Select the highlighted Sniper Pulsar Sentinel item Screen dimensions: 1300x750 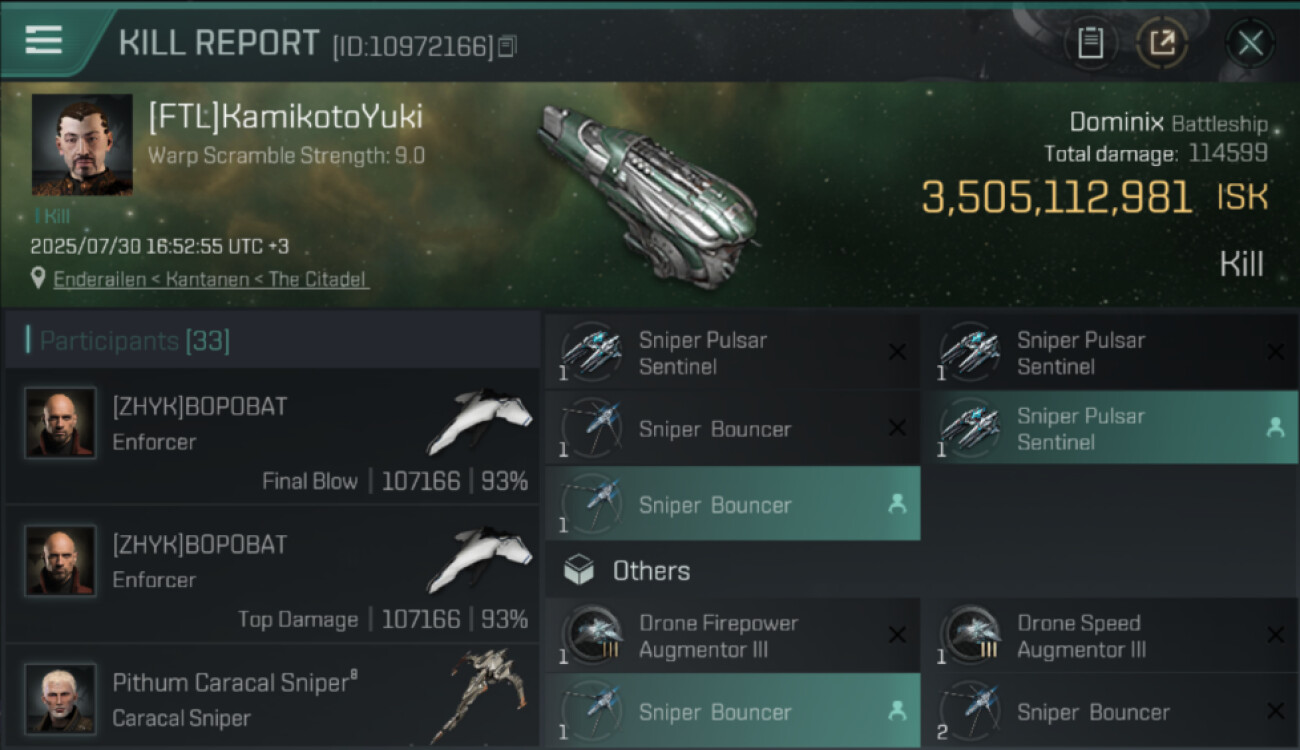coord(1108,428)
